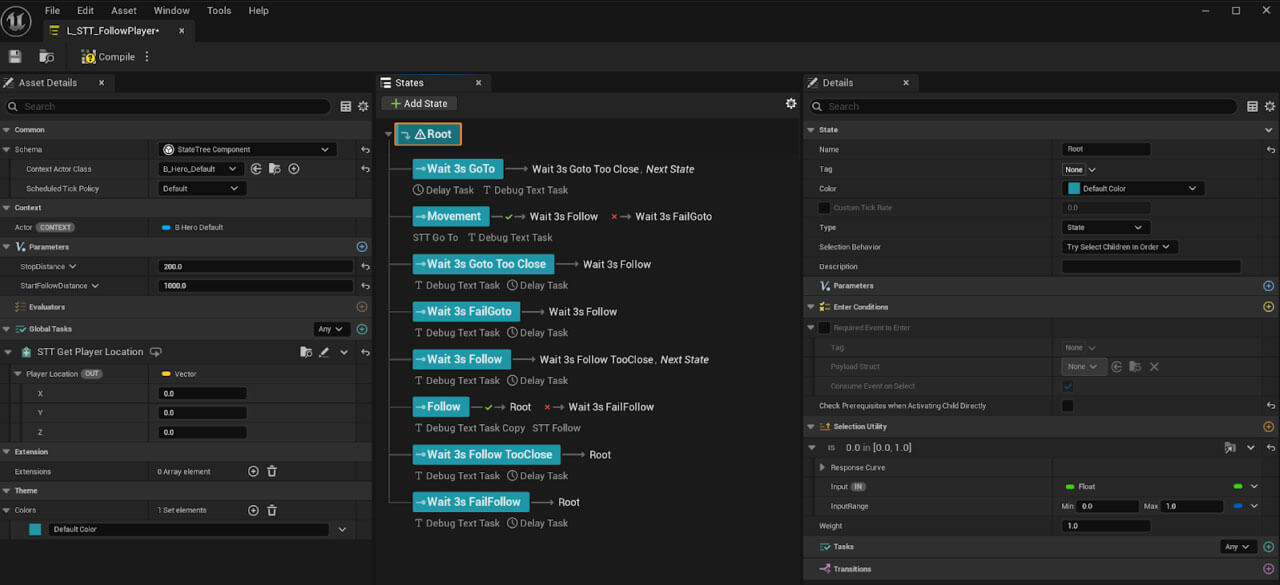1280x585 pixels.
Task: Reset Schema to default arrow
Action: coord(365,150)
